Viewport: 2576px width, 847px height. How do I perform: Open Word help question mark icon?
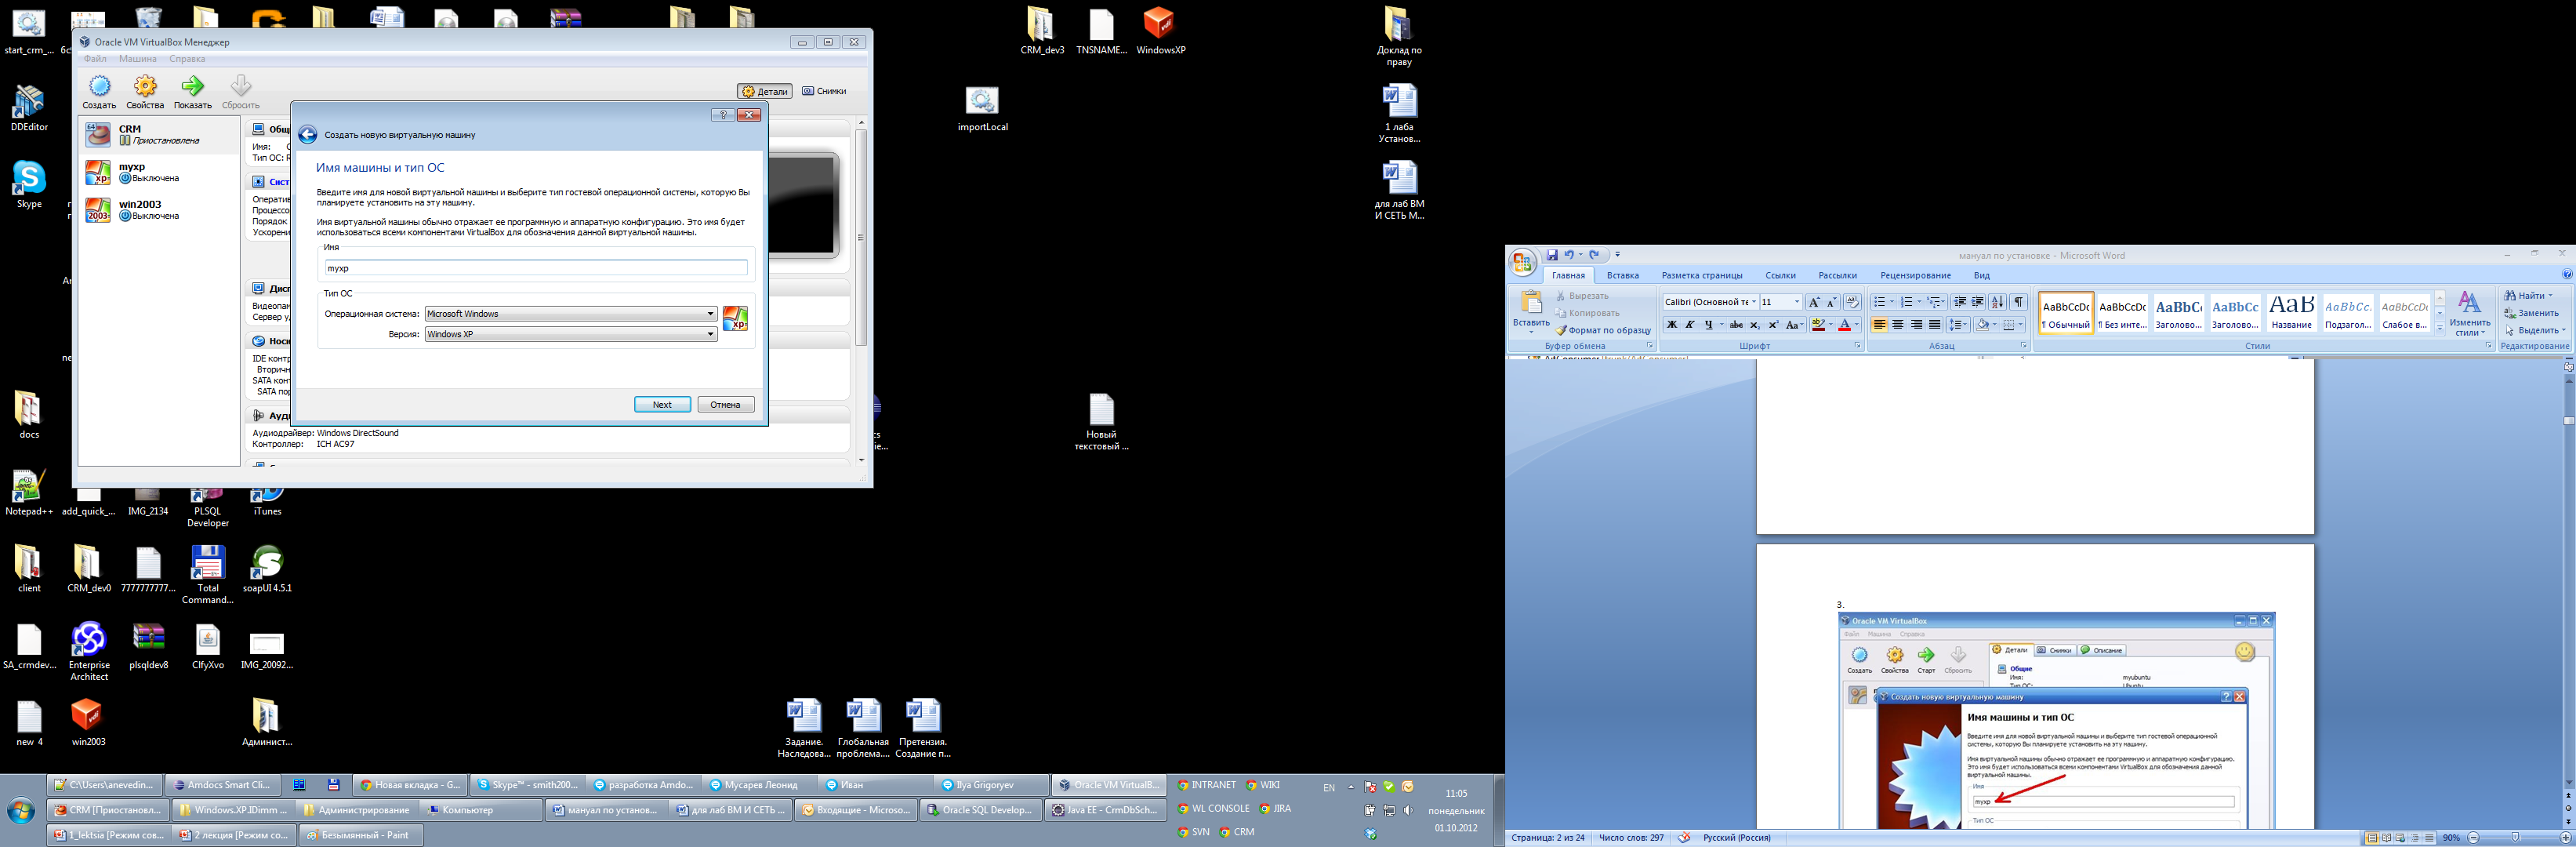[x=2567, y=275]
